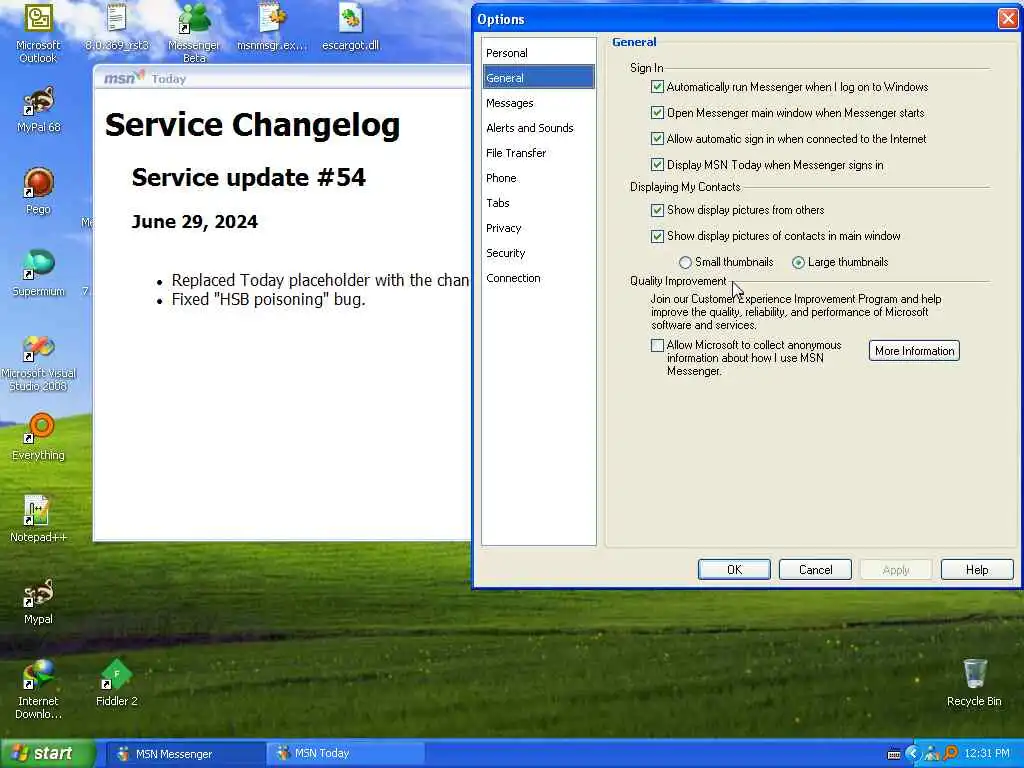
Task: Launch the Notepad++ desktop shortcut
Action: point(39,519)
